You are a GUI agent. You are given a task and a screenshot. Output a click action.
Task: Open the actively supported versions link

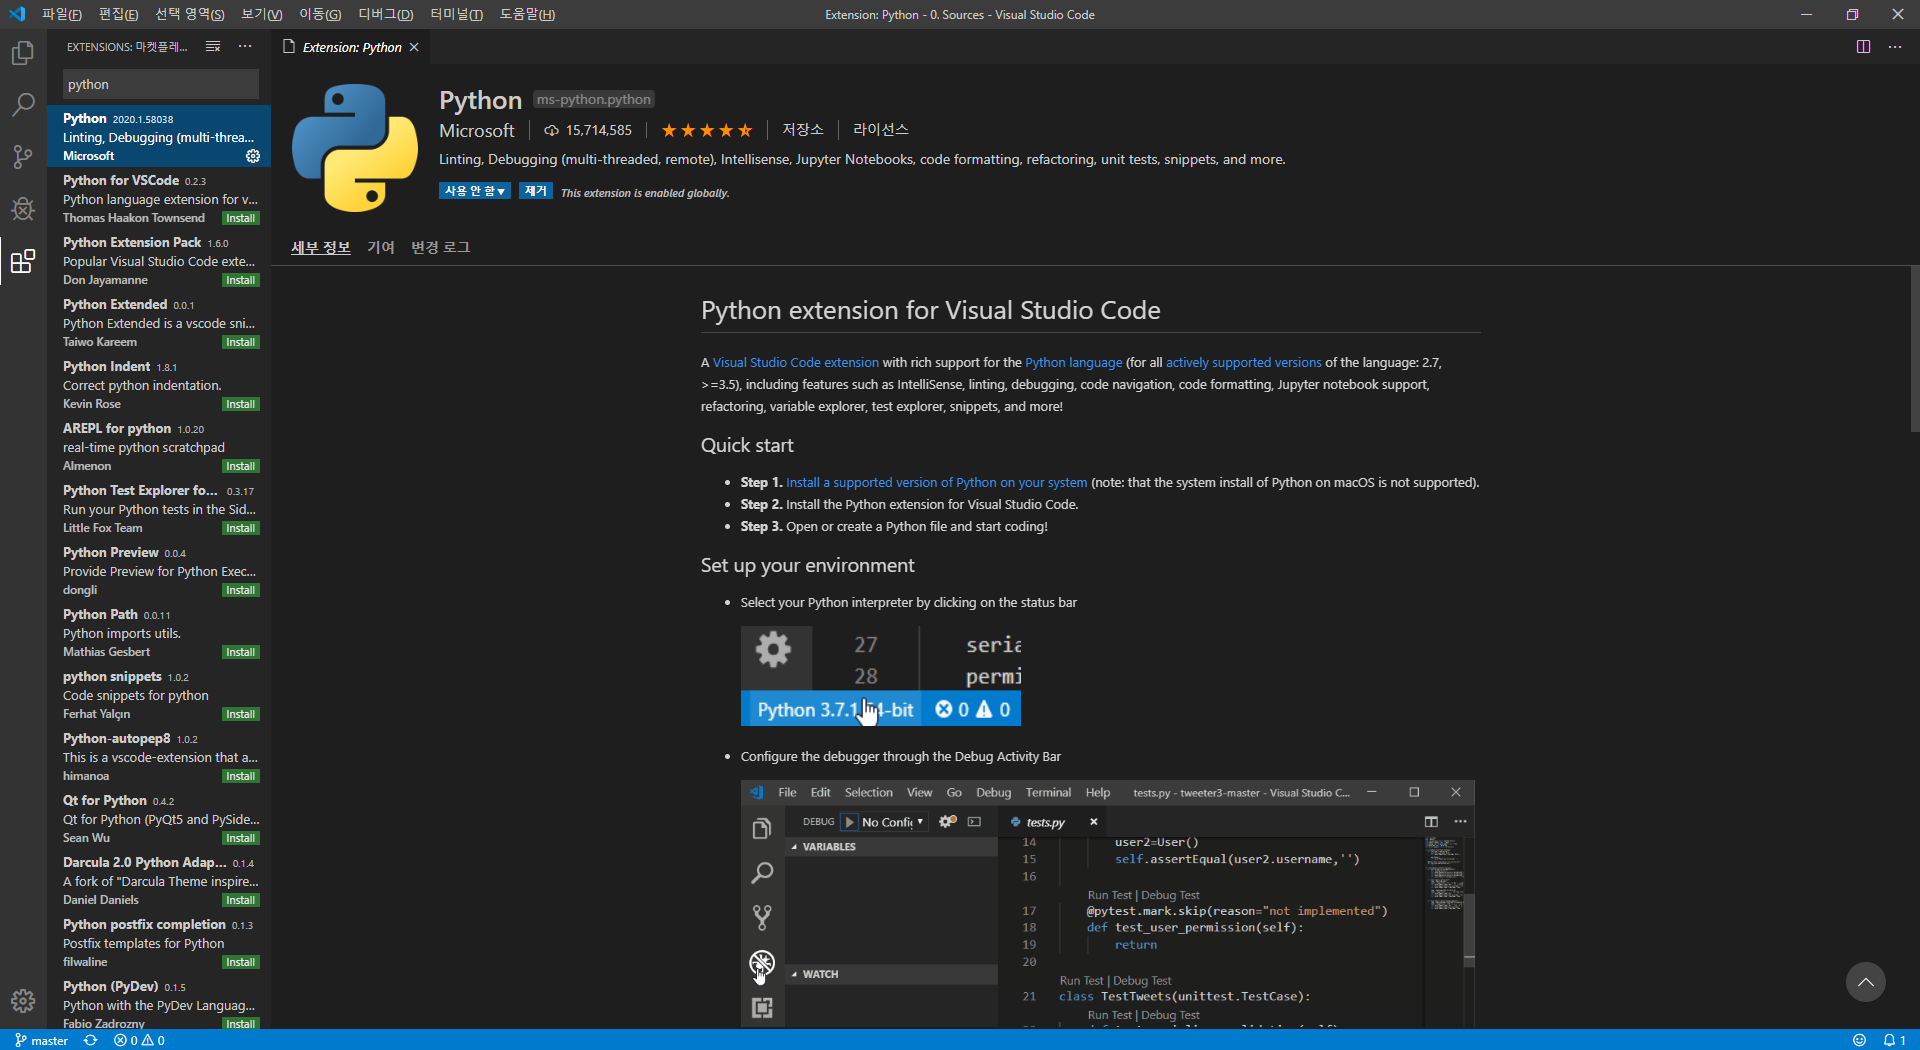tap(1243, 363)
